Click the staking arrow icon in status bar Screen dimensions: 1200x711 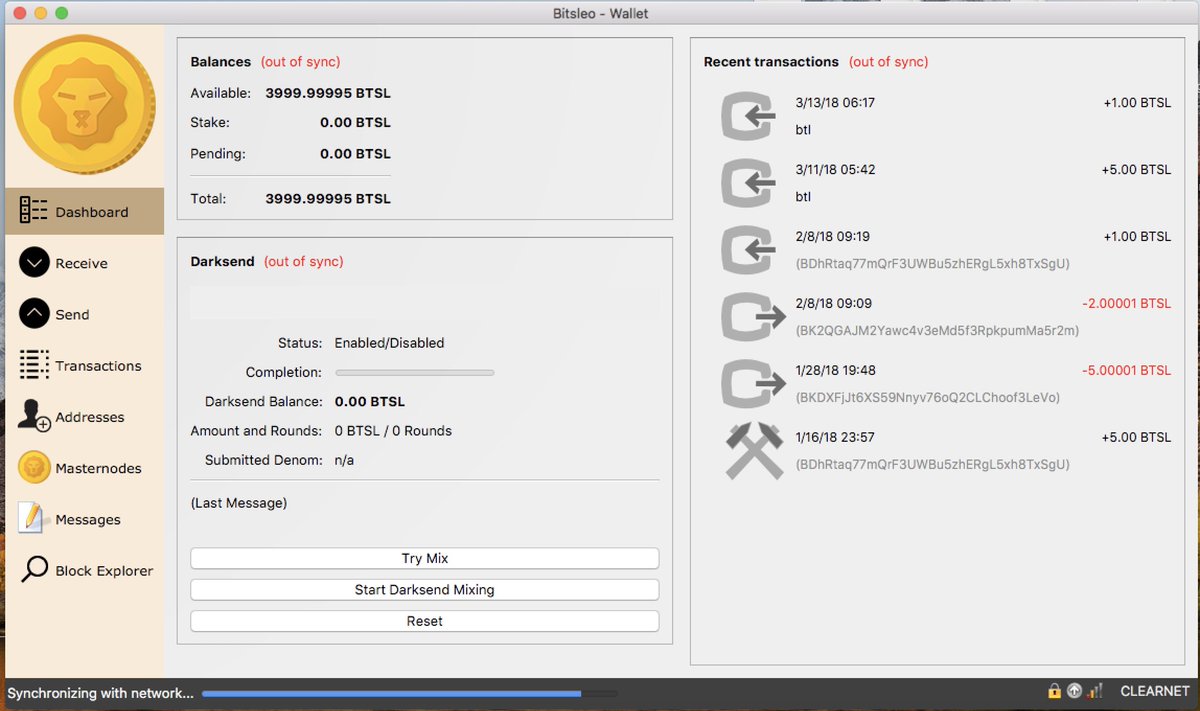(1074, 691)
